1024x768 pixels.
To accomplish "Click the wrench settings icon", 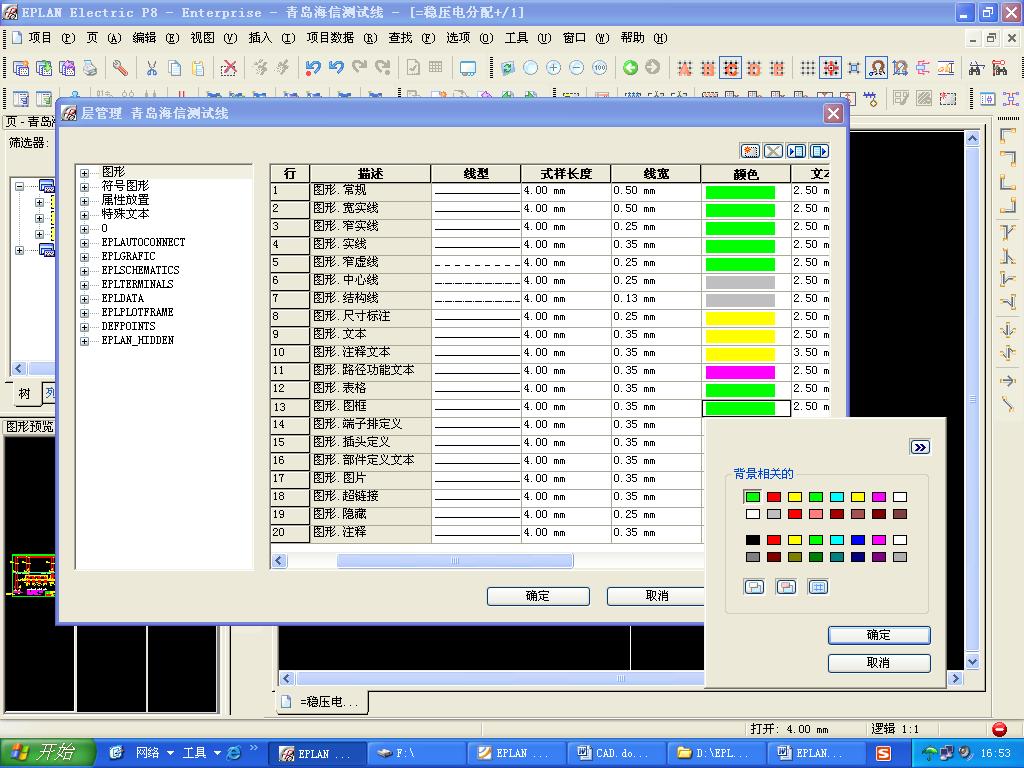I will click(x=120, y=67).
